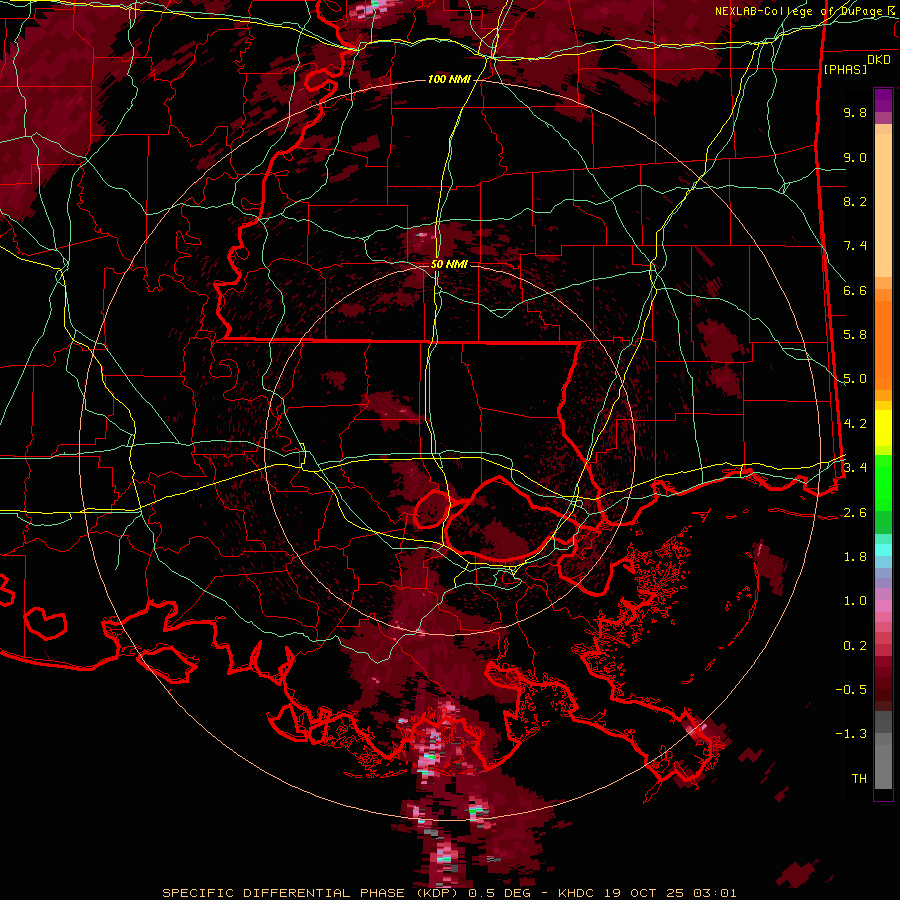Click the 1.0 value on the color scale

click(x=855, y=601)
